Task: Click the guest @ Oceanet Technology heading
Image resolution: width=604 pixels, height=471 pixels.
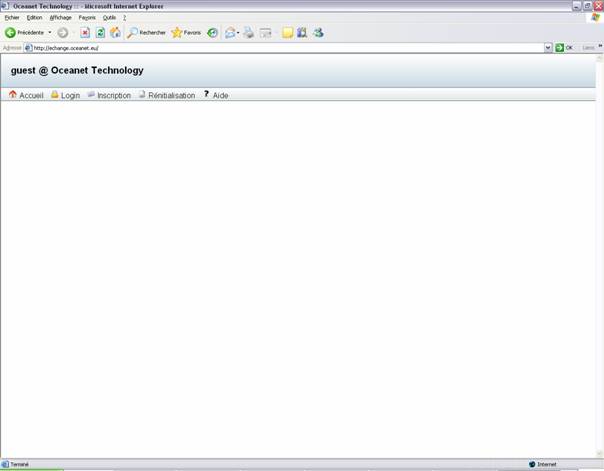Action: 77,70
